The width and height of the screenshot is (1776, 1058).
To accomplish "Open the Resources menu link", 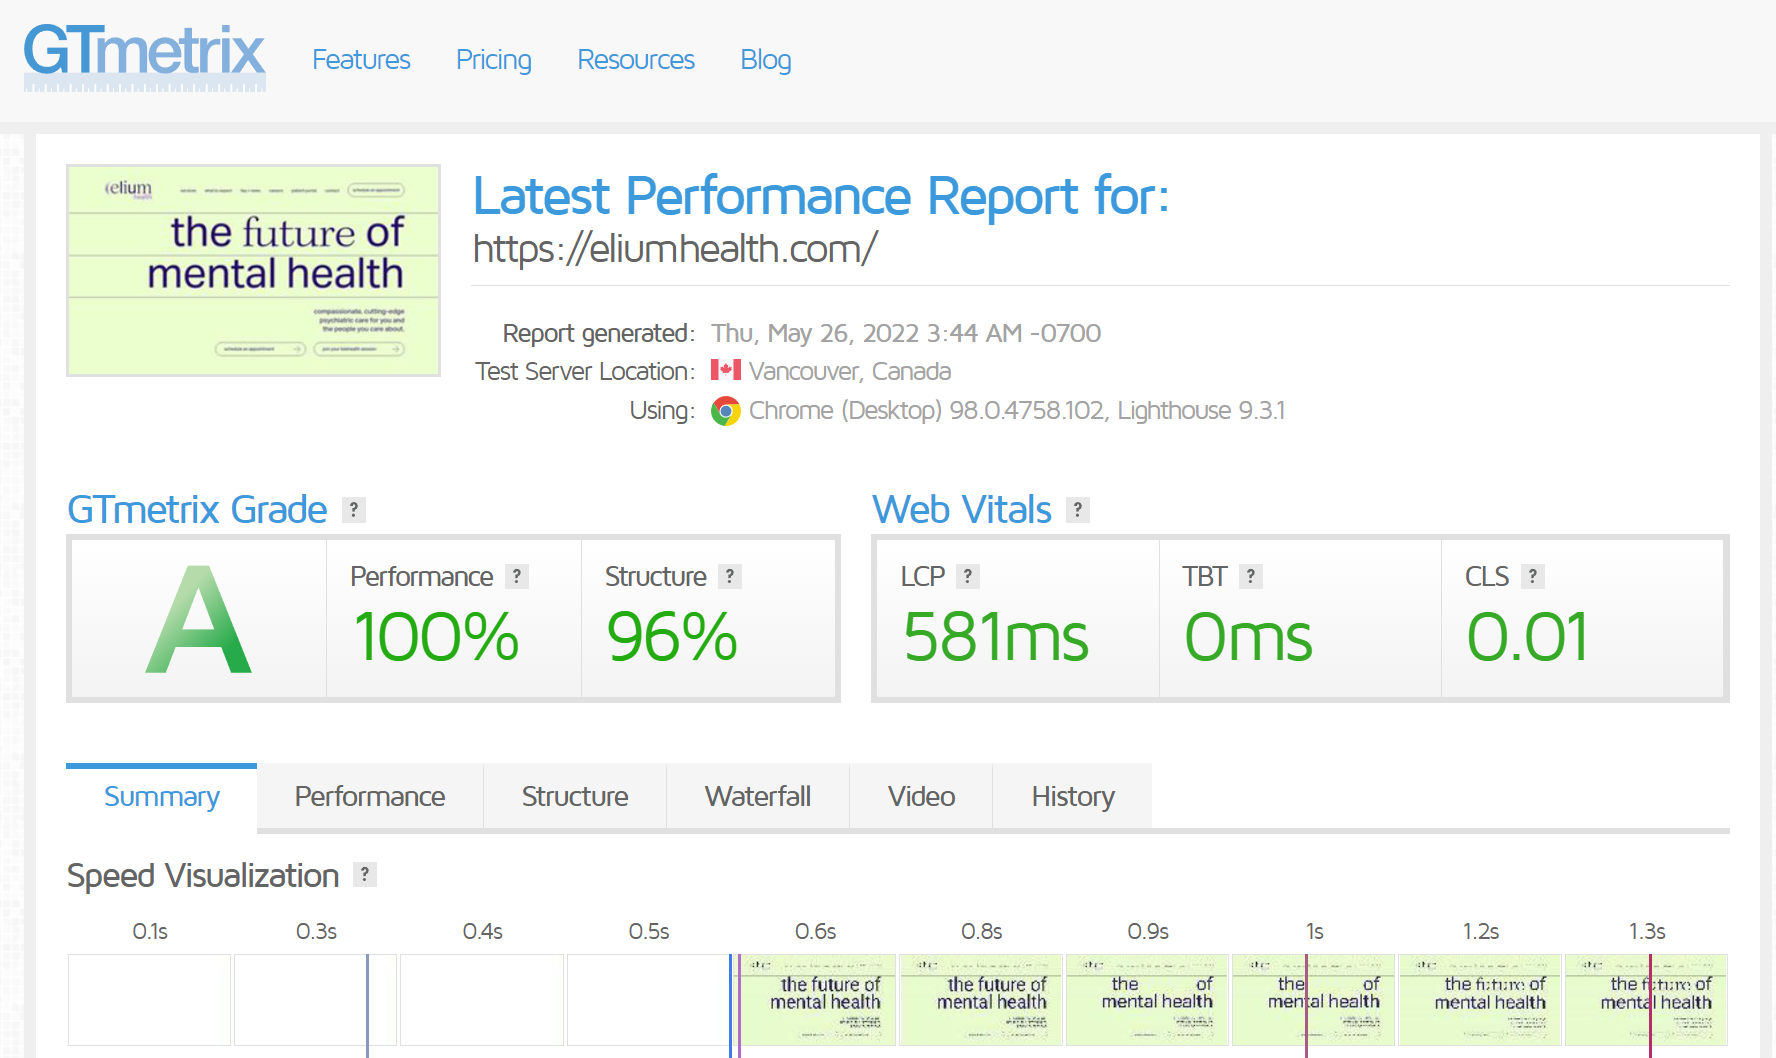I will [636, 60].
